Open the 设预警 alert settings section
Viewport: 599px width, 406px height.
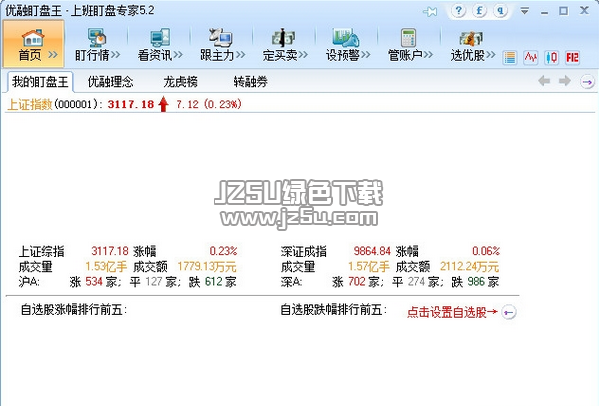click(x=348, y=44)
